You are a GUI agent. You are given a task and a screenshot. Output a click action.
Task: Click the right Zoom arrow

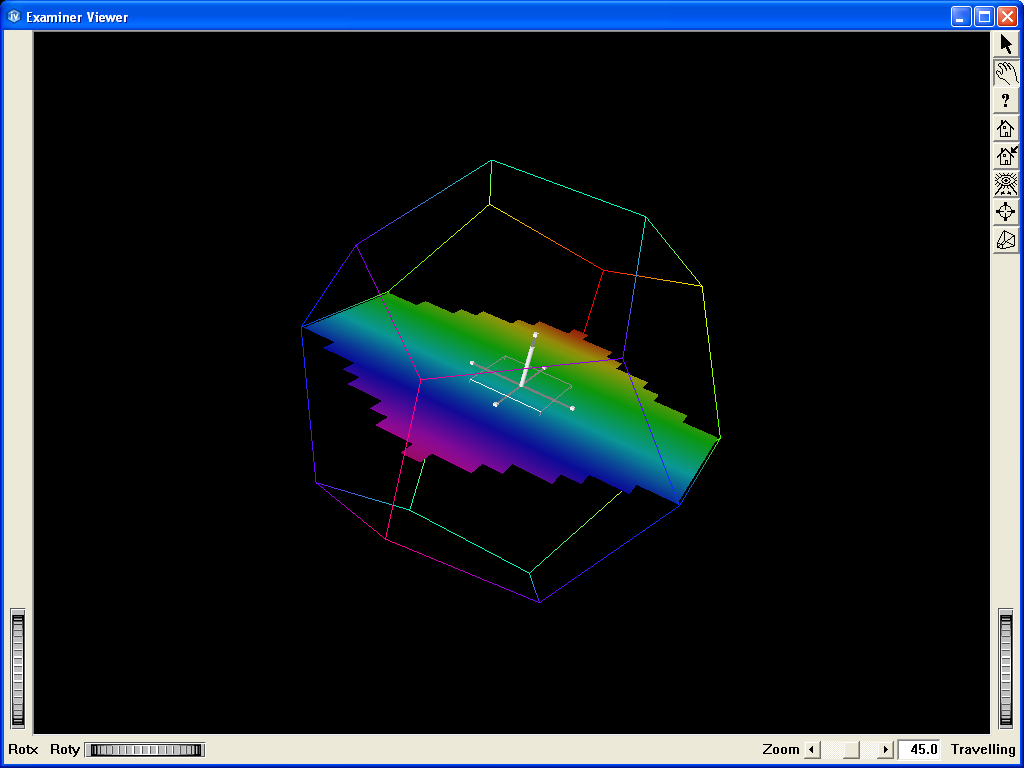tap(886, 749)
